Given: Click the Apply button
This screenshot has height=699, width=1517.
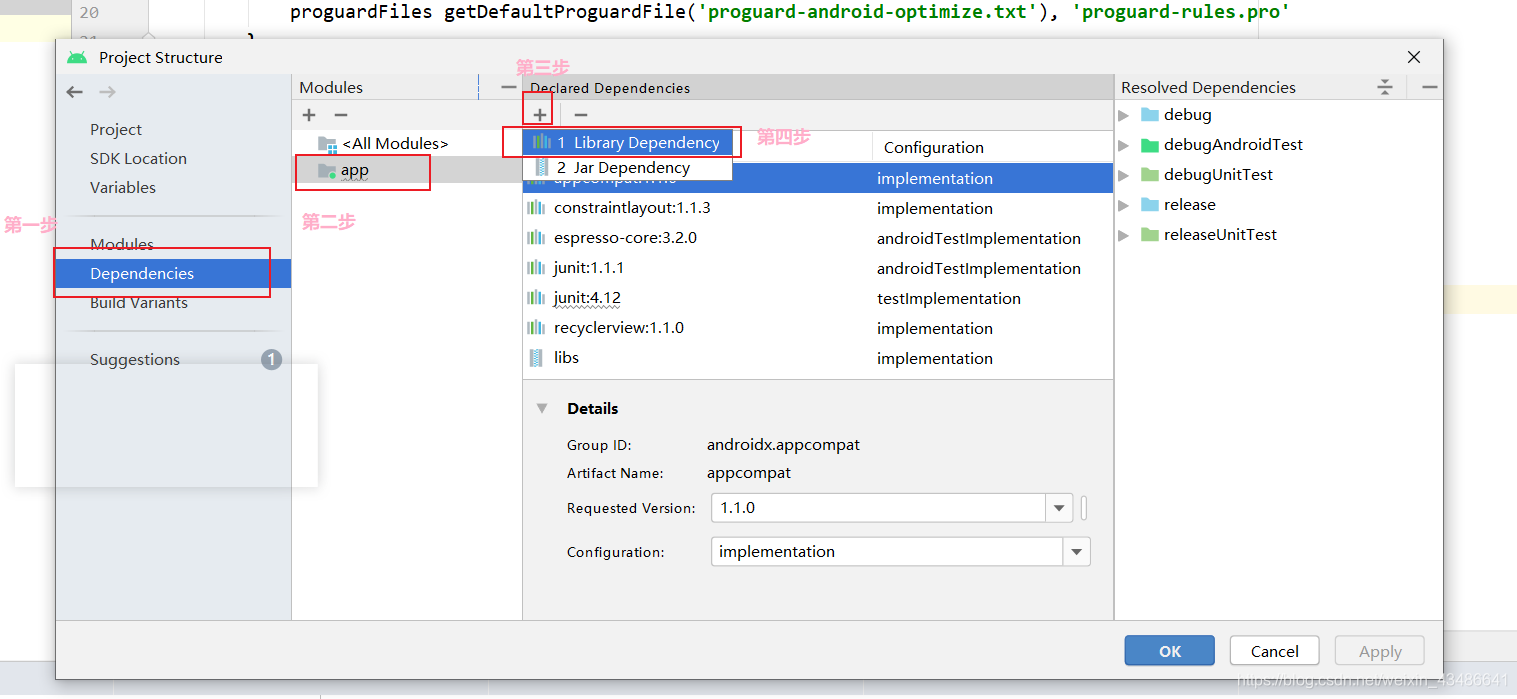Looking at the screenshot, I should (x=1380, y=651).
